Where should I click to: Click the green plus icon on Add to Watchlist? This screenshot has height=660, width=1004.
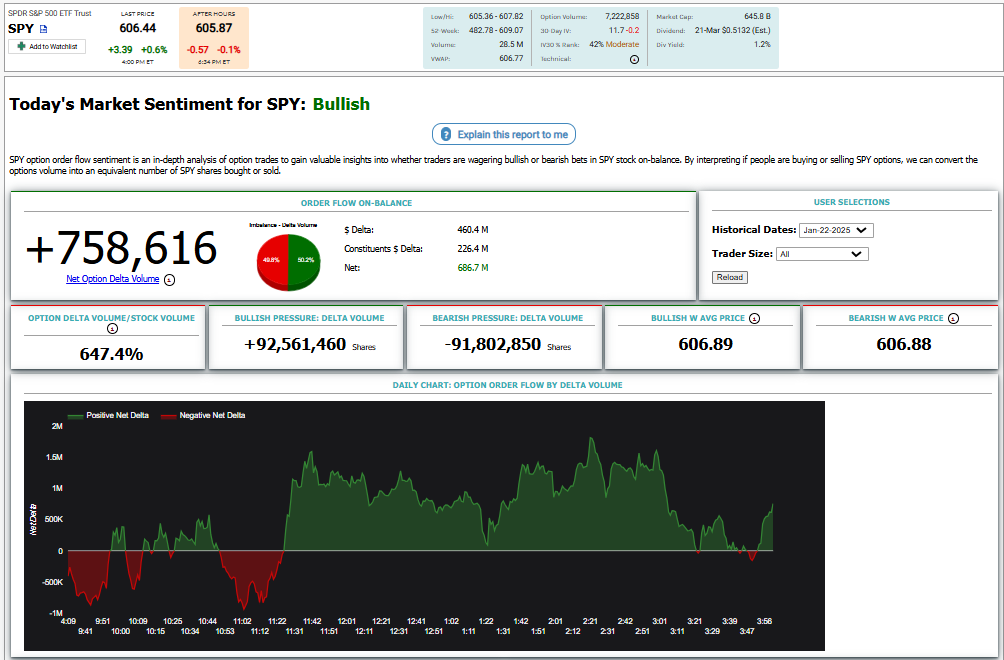[x=21, y=47]
